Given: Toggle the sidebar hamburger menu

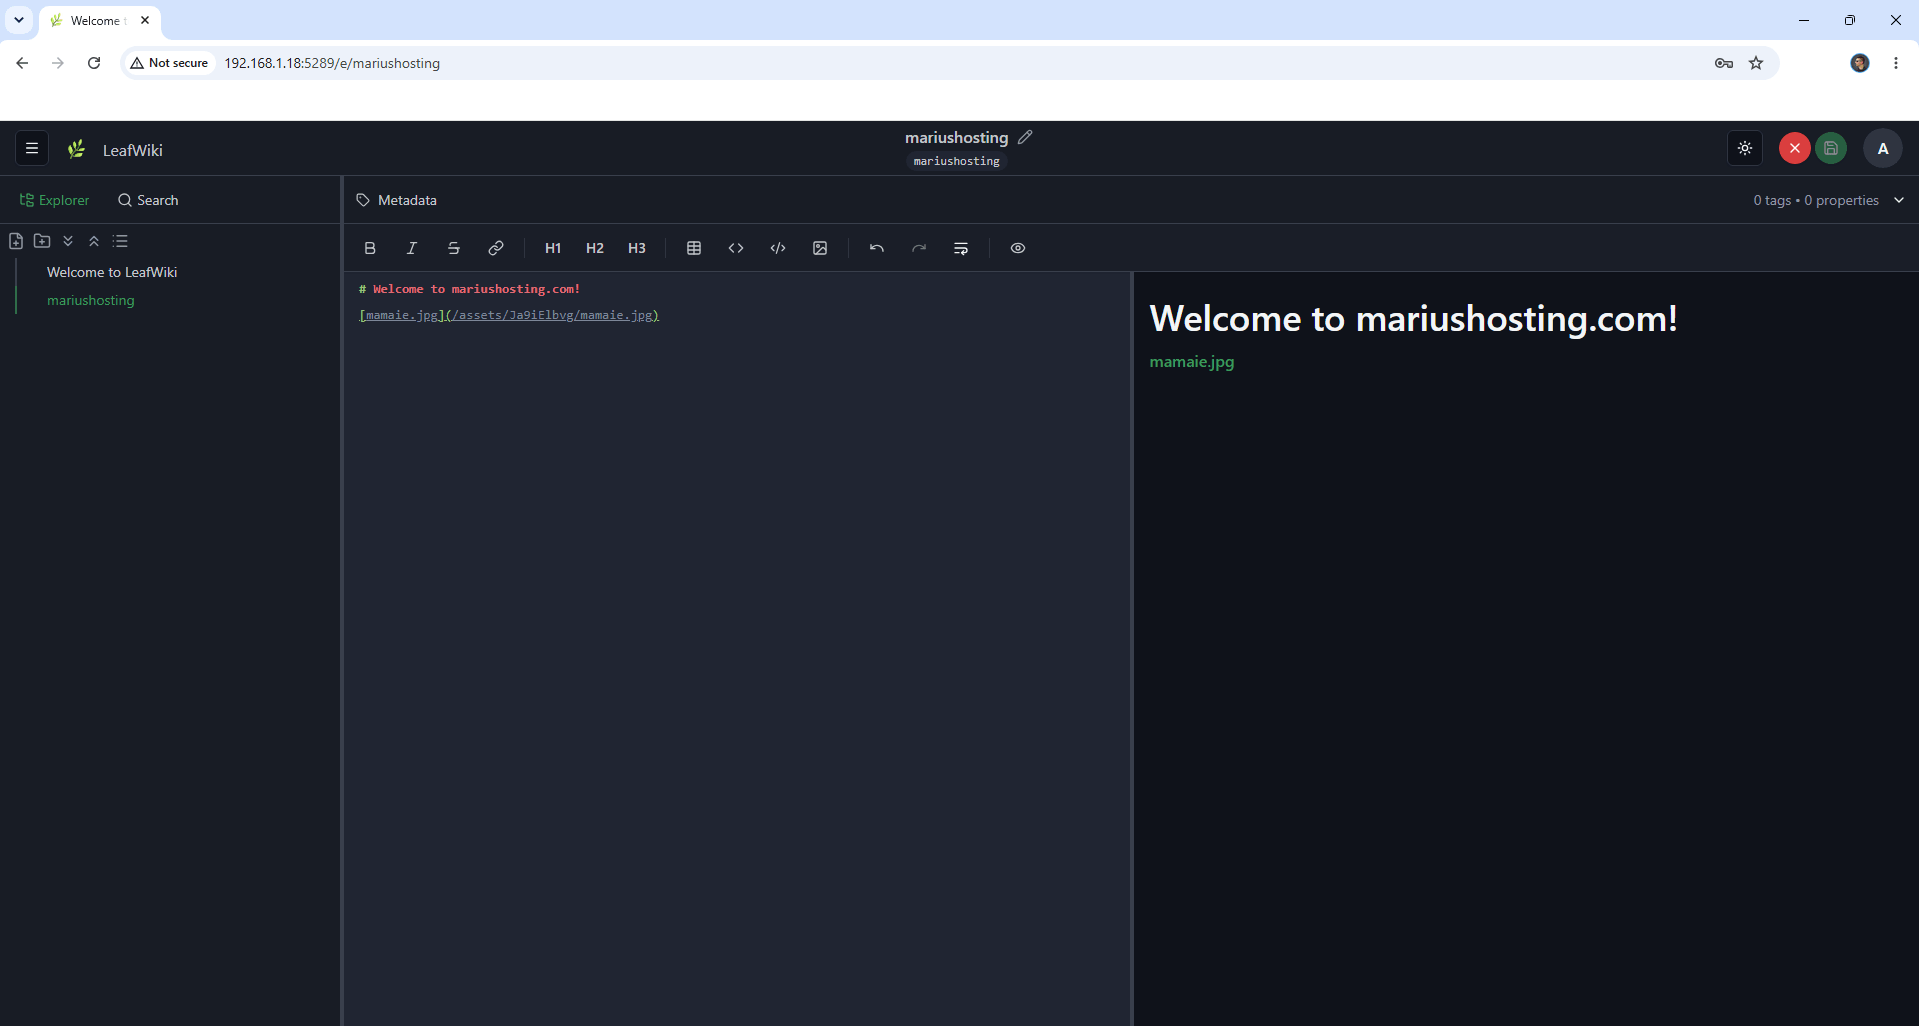Looking at the screenshot, I should [x=32, y=148].
